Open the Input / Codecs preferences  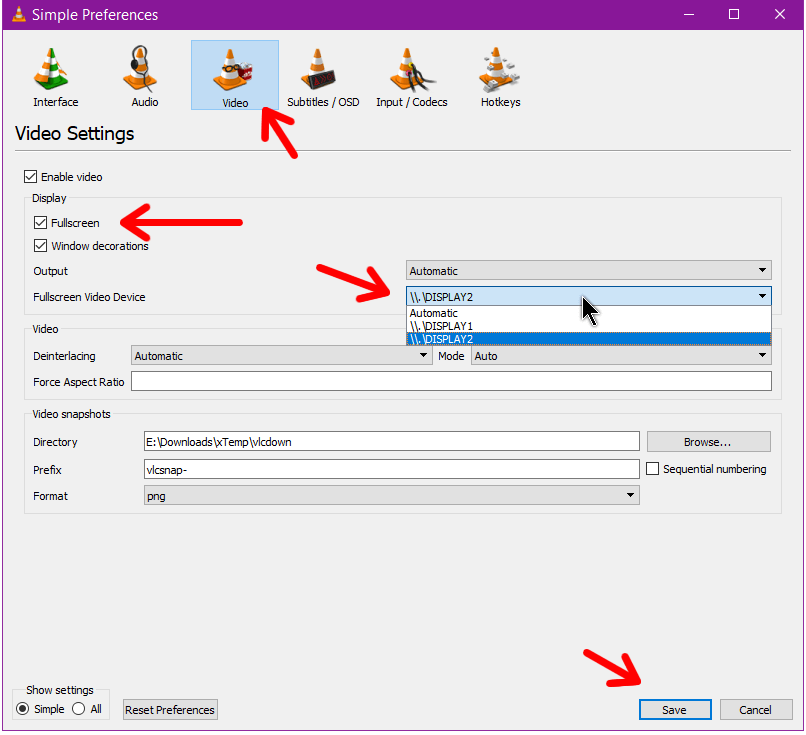(412, 76)
